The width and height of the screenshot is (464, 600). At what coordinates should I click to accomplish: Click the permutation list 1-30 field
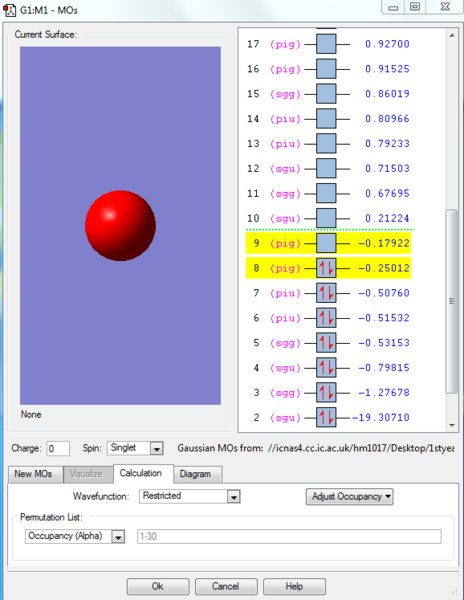pos(289,536)
